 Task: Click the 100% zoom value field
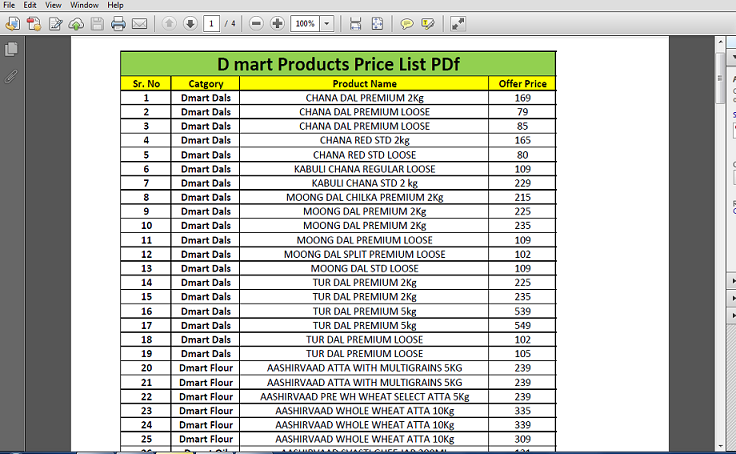305,23
